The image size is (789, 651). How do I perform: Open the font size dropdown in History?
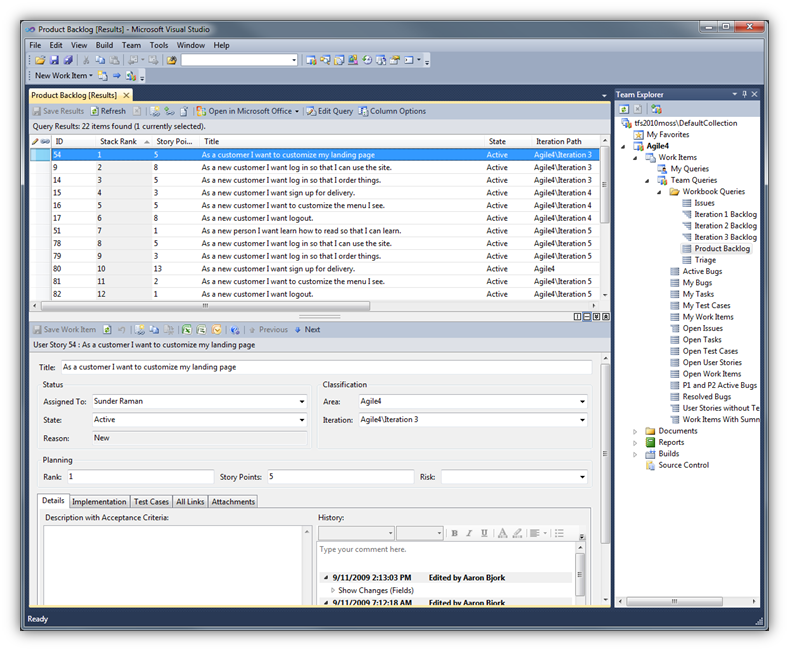point(439,533)
